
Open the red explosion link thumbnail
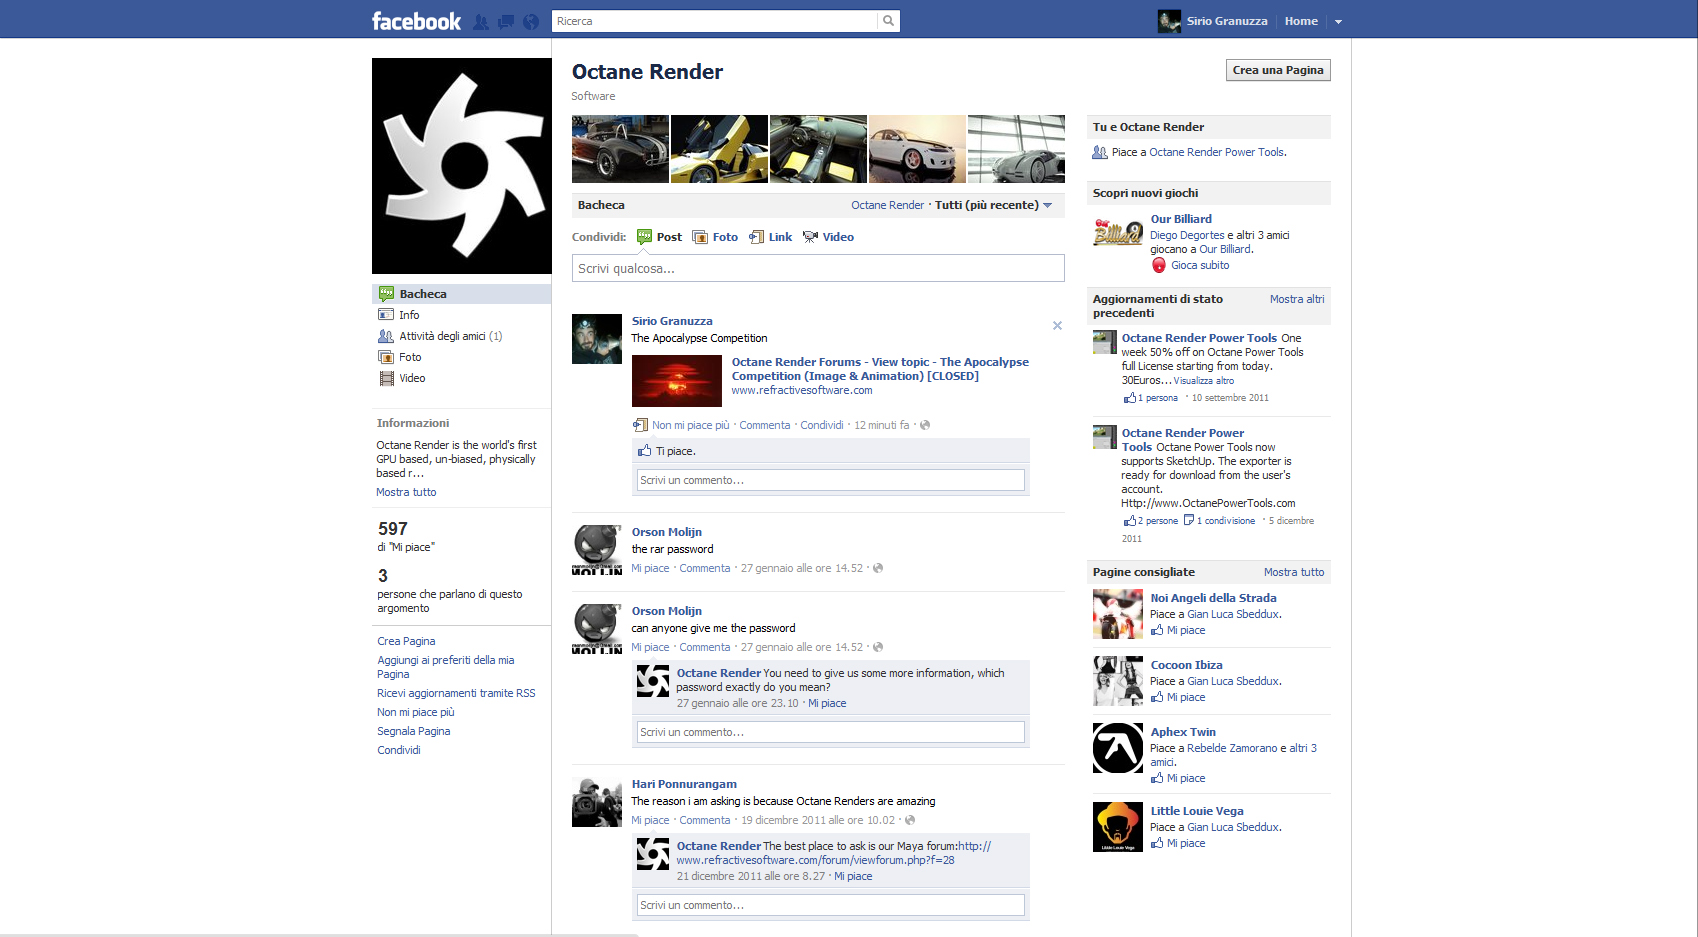677,380
